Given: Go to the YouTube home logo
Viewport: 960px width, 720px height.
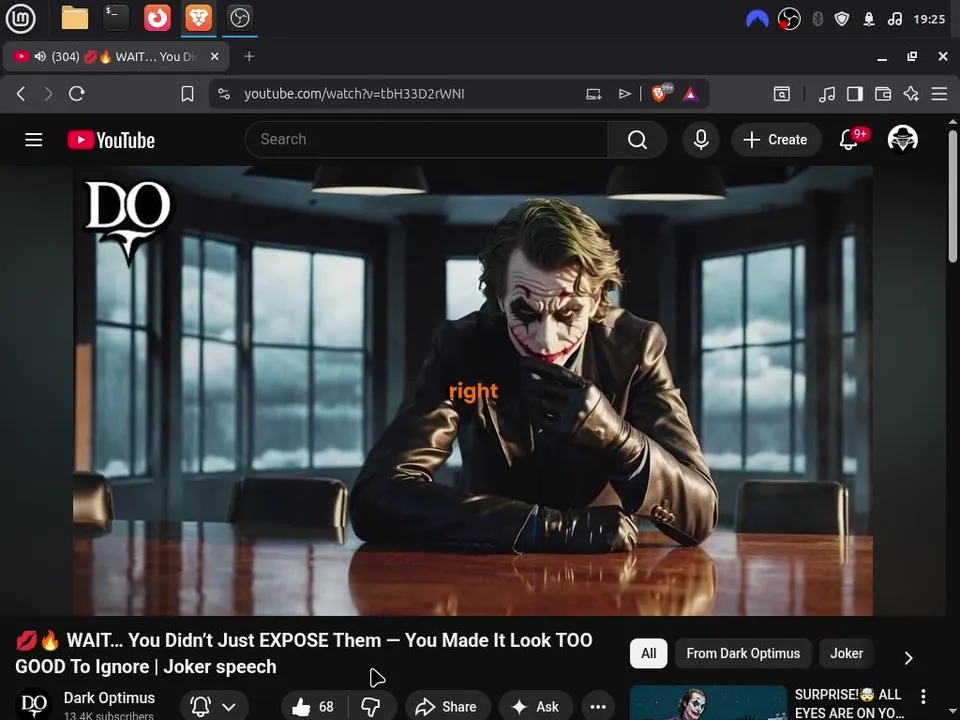Looking at the screenshot, I should (x=111, y=140).
